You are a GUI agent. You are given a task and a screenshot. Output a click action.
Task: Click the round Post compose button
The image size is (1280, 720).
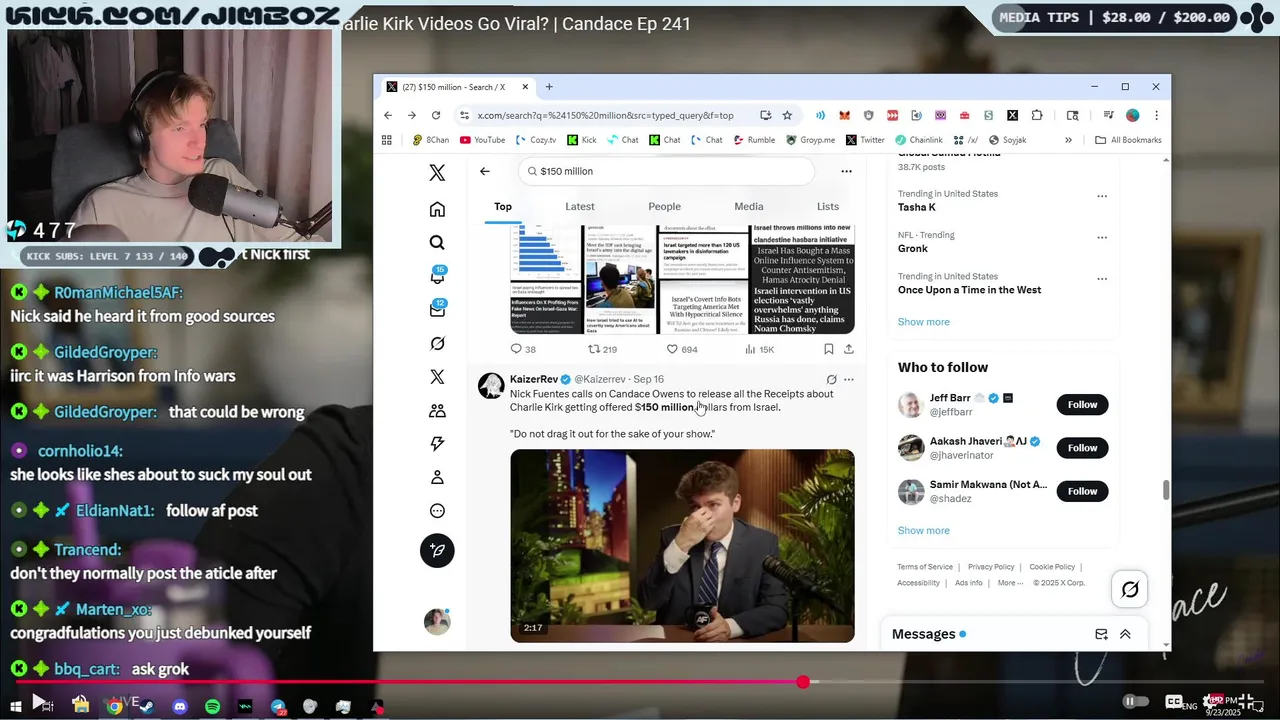[437, 550]
